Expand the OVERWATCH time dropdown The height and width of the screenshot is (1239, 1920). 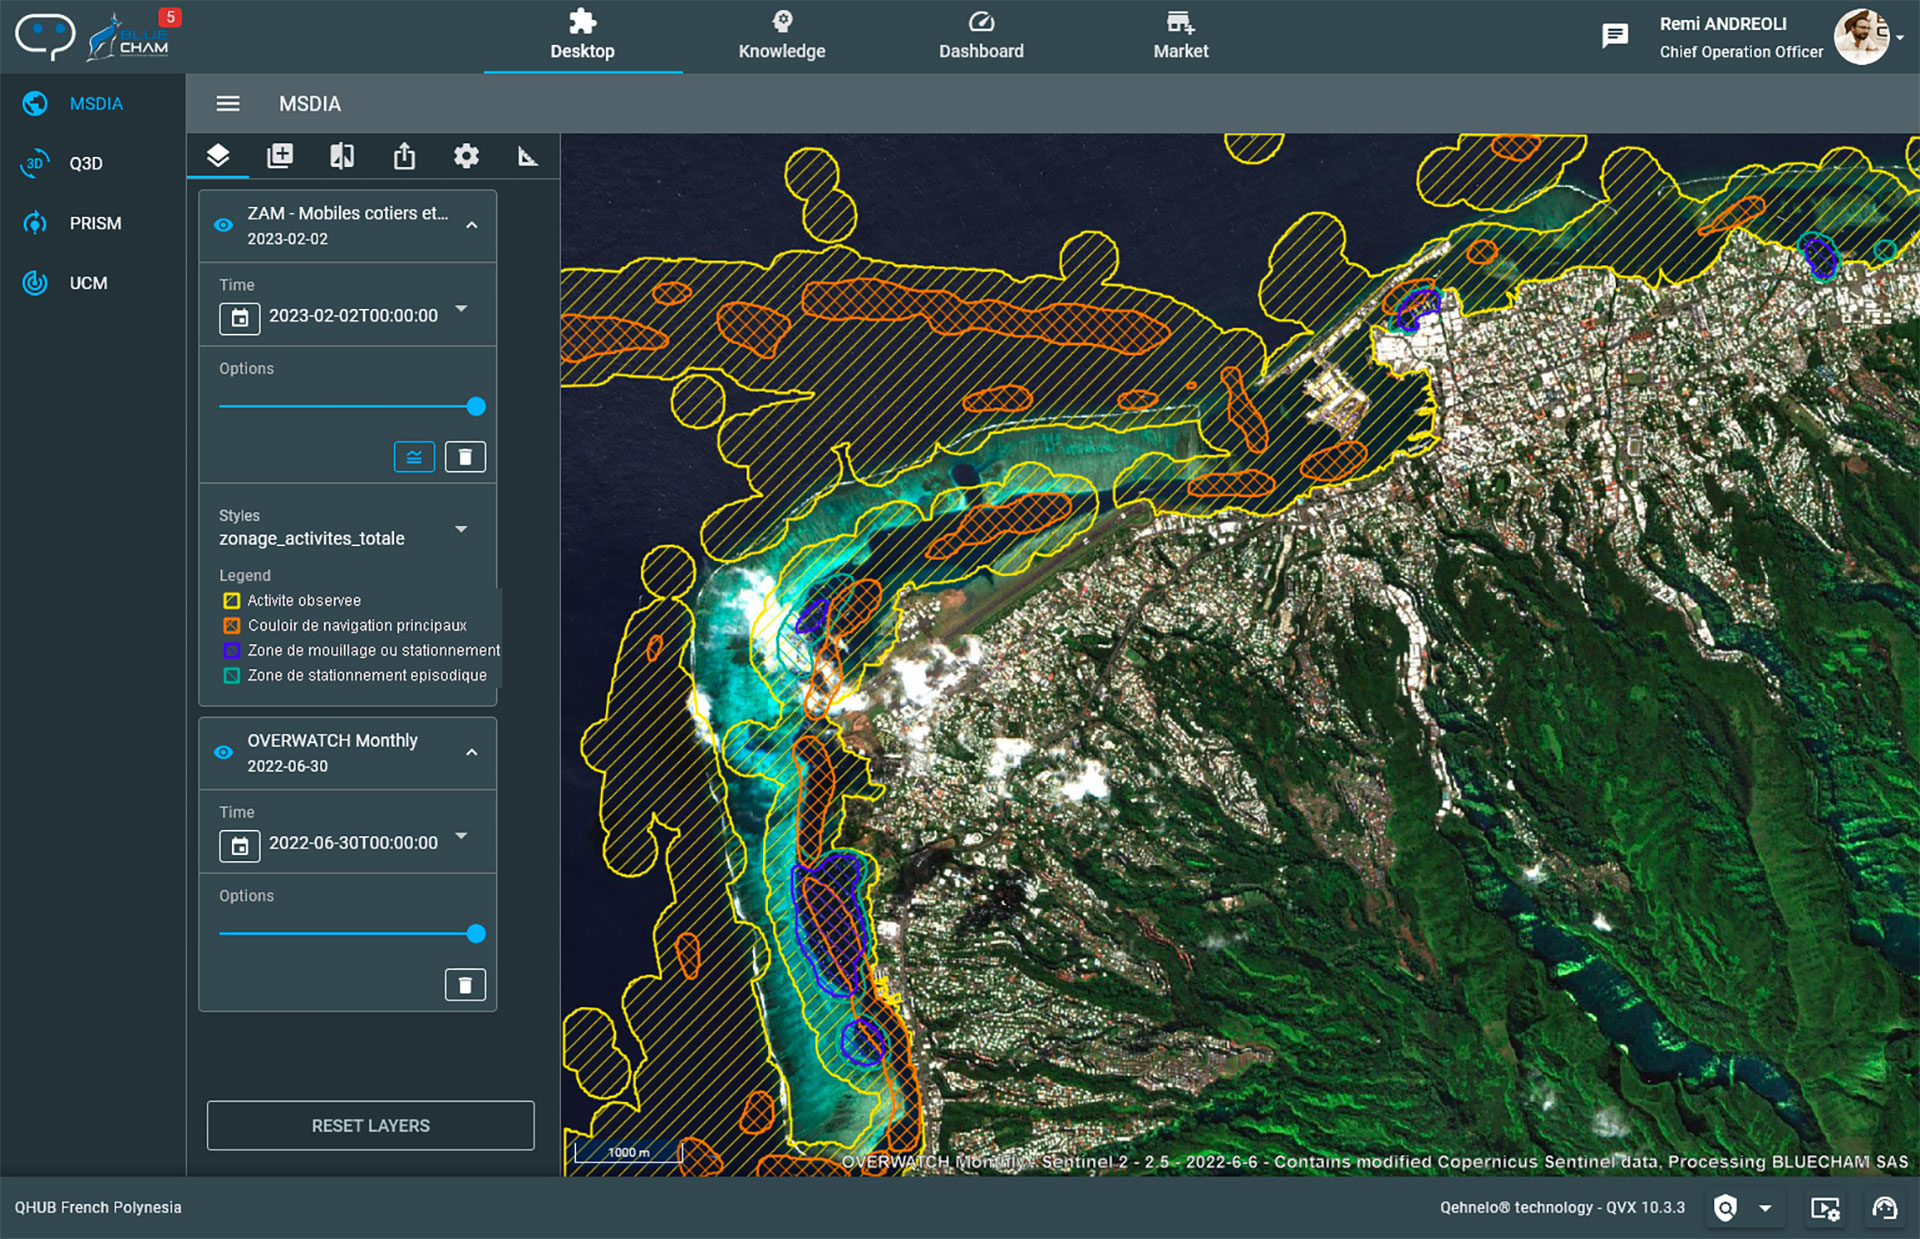pyautogui.click(x=461, y=836)
